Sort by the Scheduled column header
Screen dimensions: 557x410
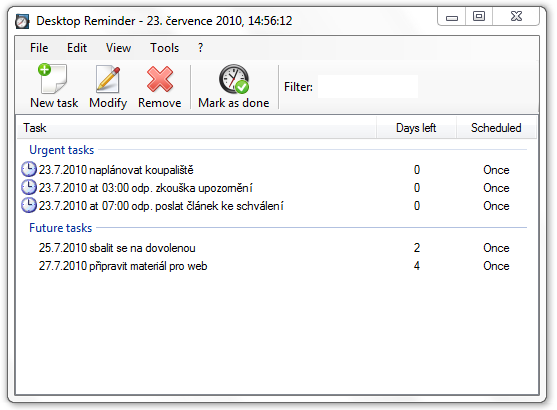click(496, 128)
